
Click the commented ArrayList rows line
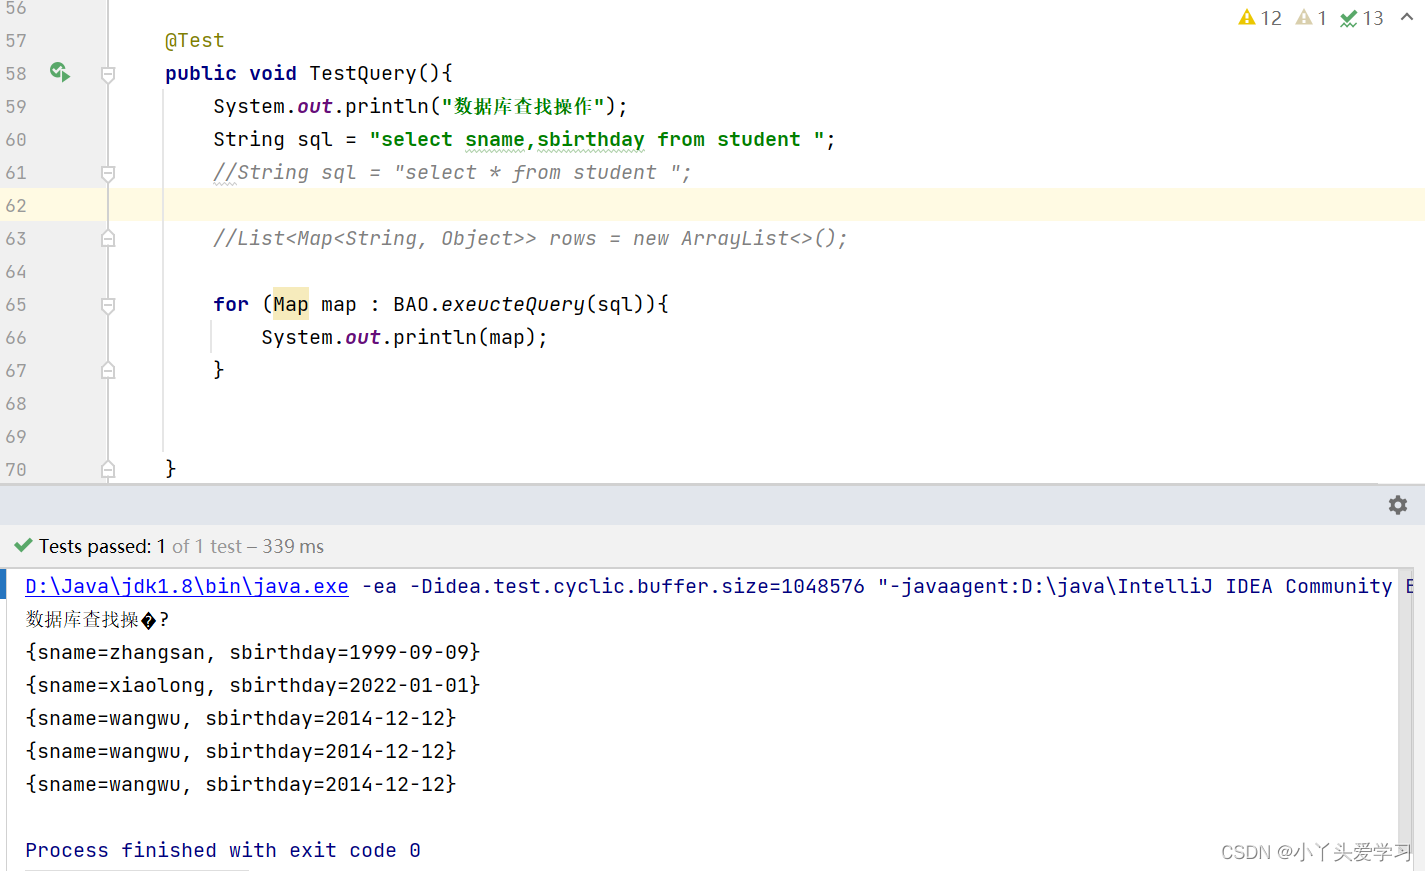530,238
